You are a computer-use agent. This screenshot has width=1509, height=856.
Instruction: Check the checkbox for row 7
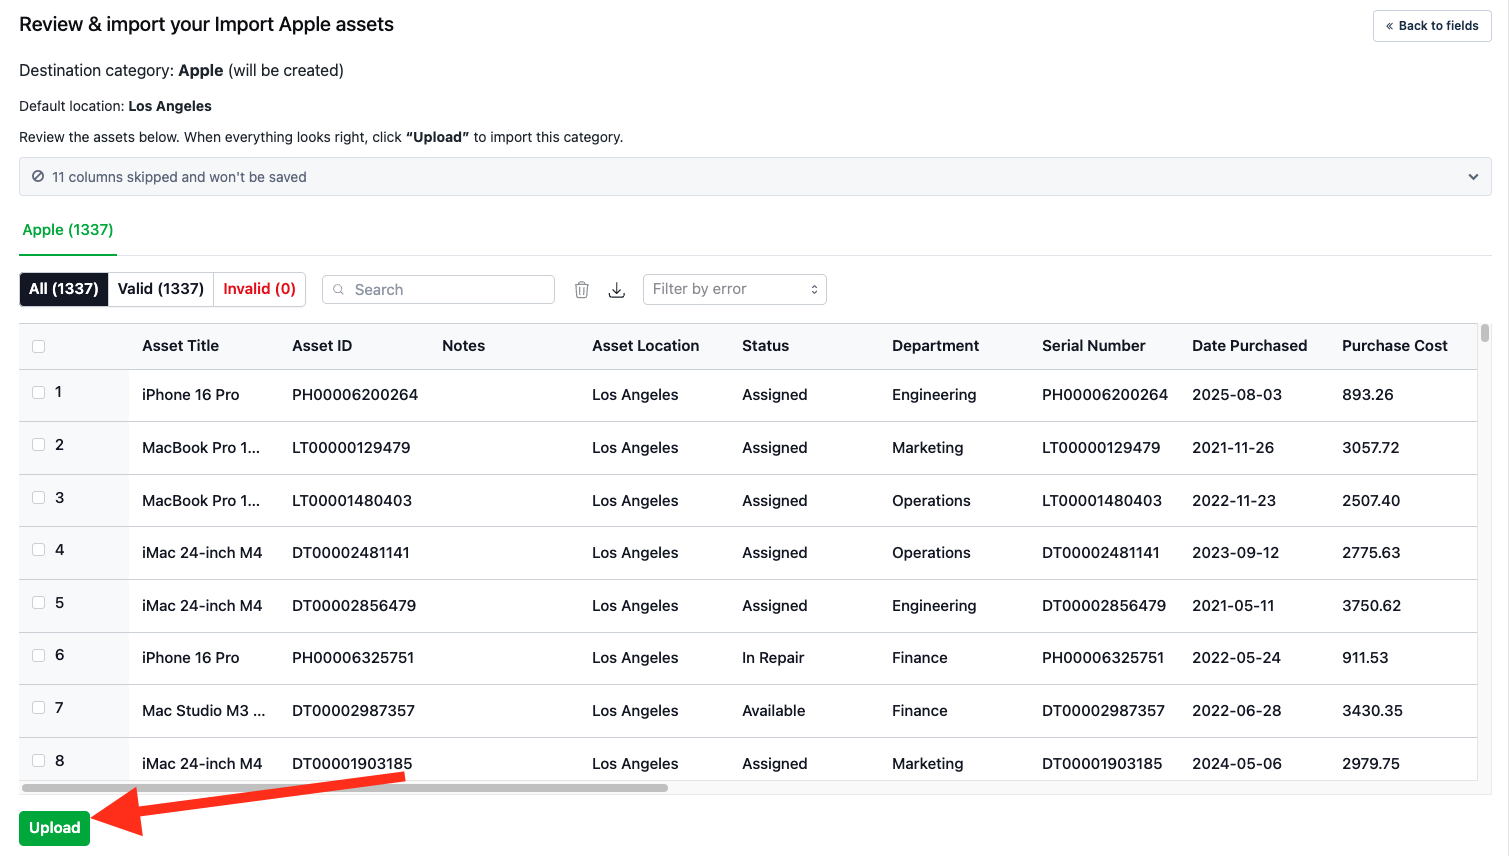(x=38, y=708)
